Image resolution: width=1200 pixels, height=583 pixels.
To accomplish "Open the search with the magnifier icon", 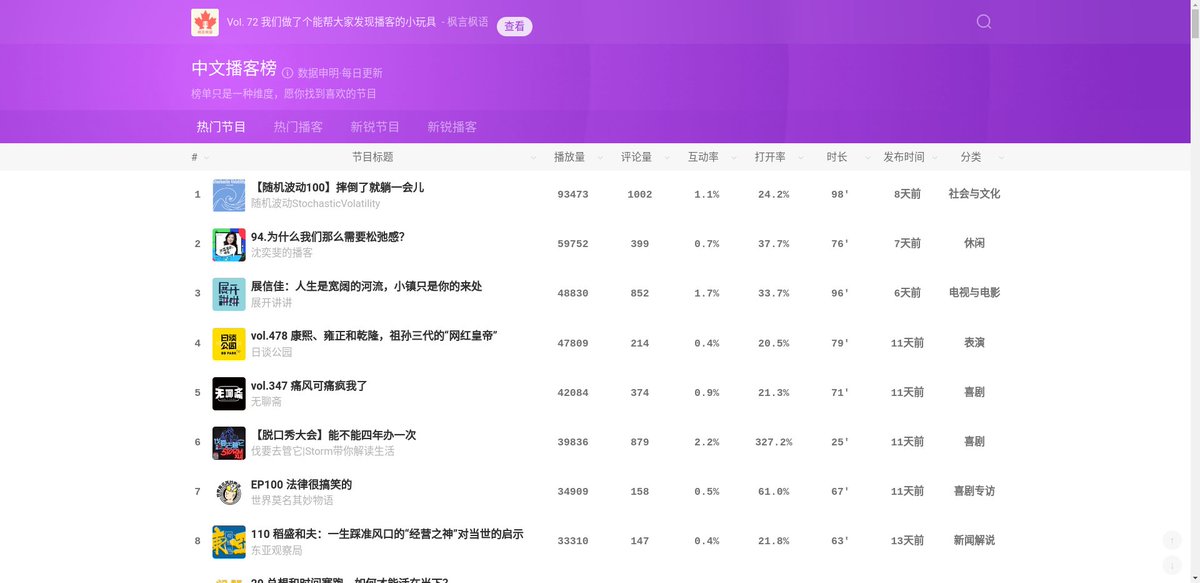I will [x=983, y=21].
